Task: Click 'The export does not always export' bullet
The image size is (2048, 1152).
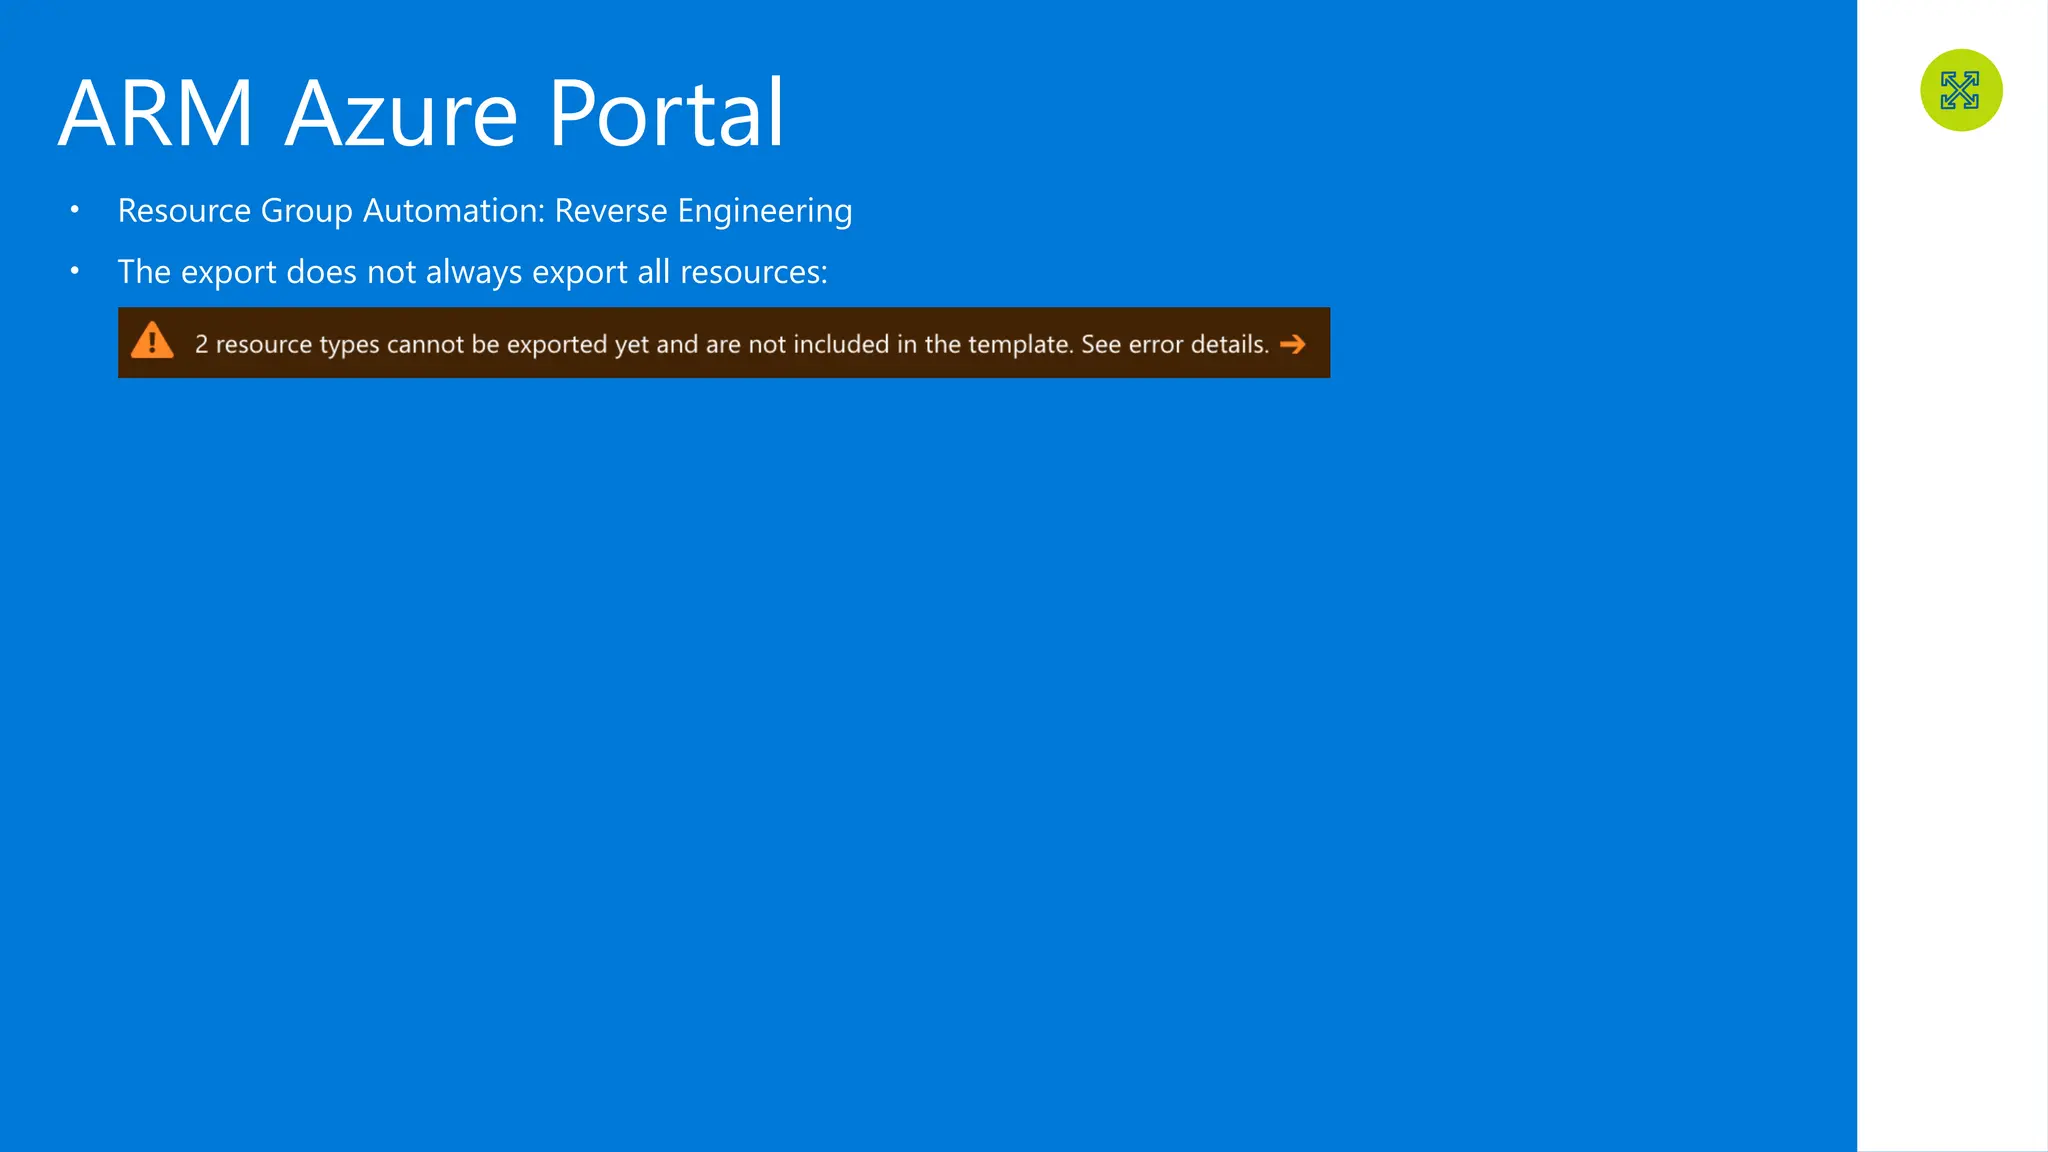Action: point(472,272)
